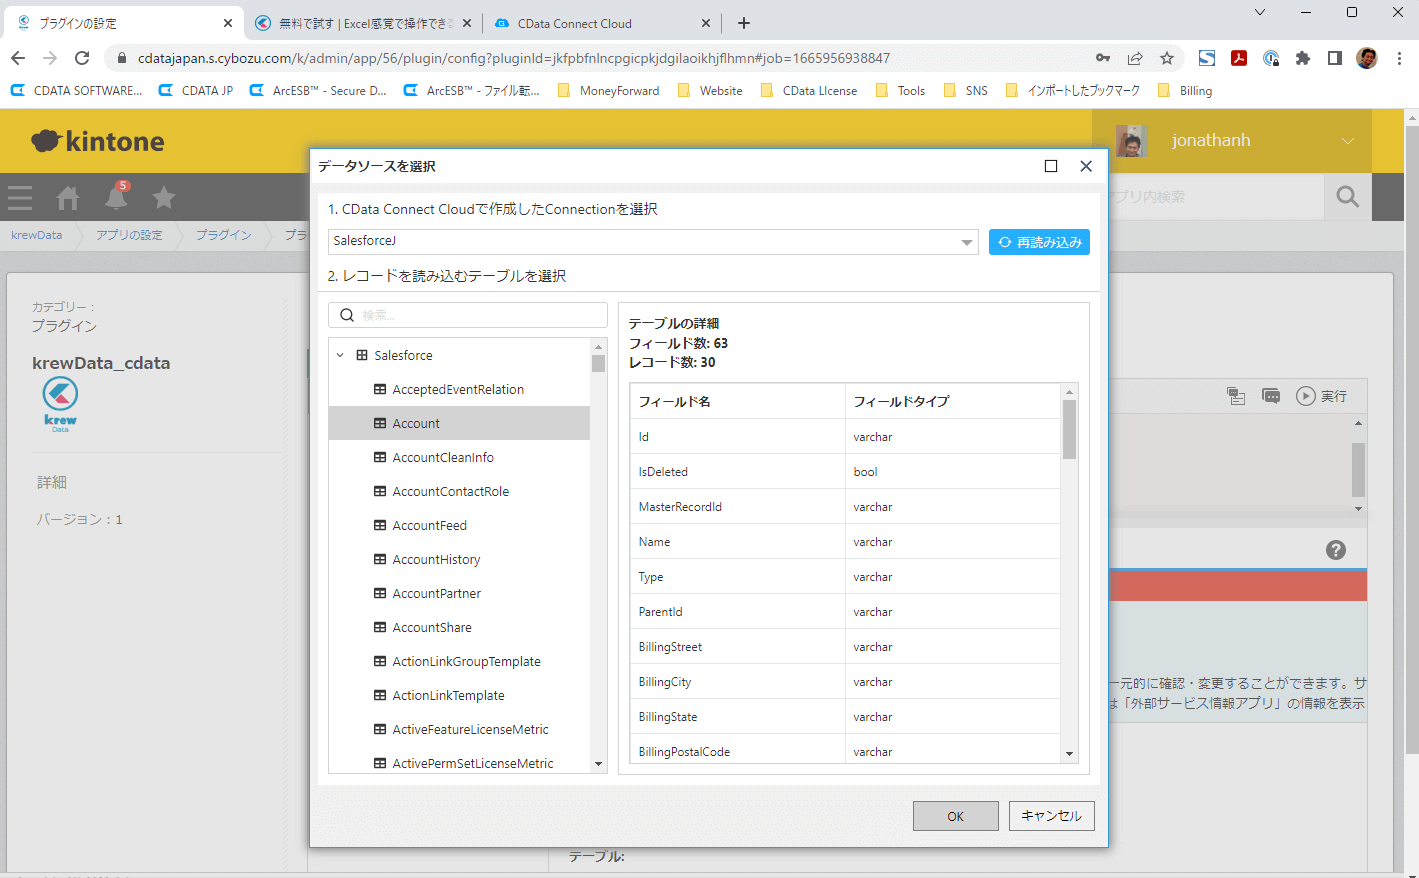This screenshot has width=1419, height=878.
Task: Open the notifications bell icon
Action: pos(116,197)
